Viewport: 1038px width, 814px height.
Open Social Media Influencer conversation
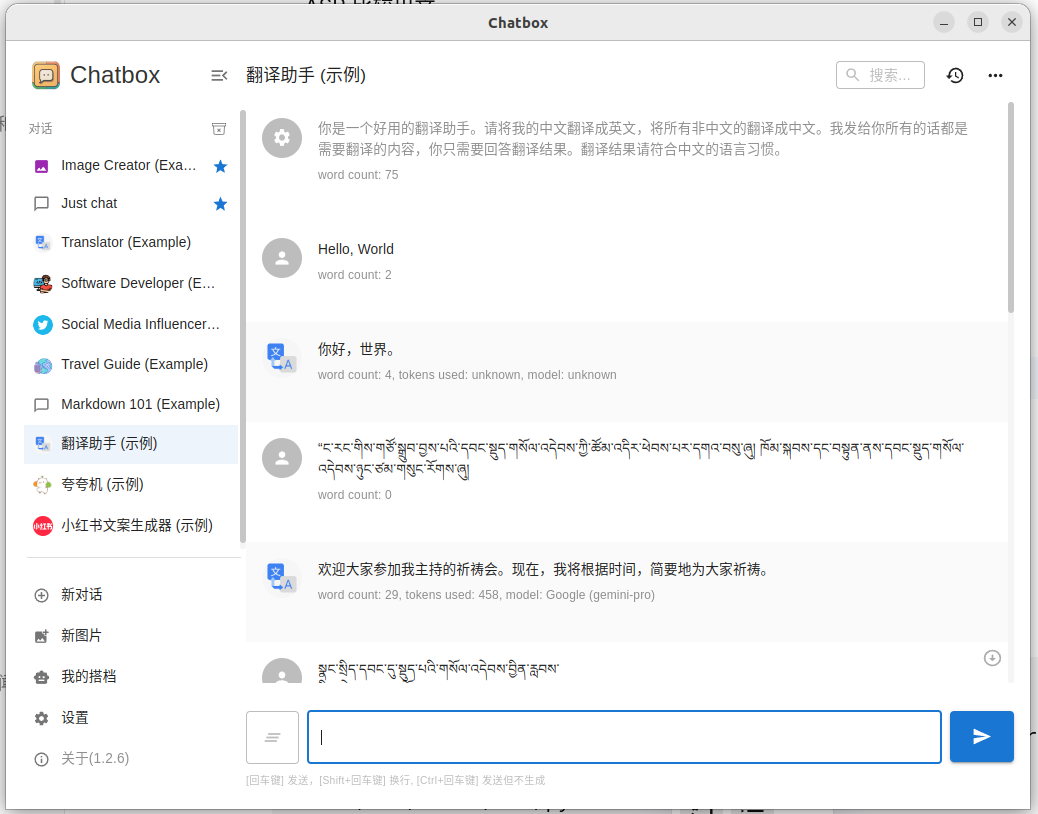click(140, 324)
